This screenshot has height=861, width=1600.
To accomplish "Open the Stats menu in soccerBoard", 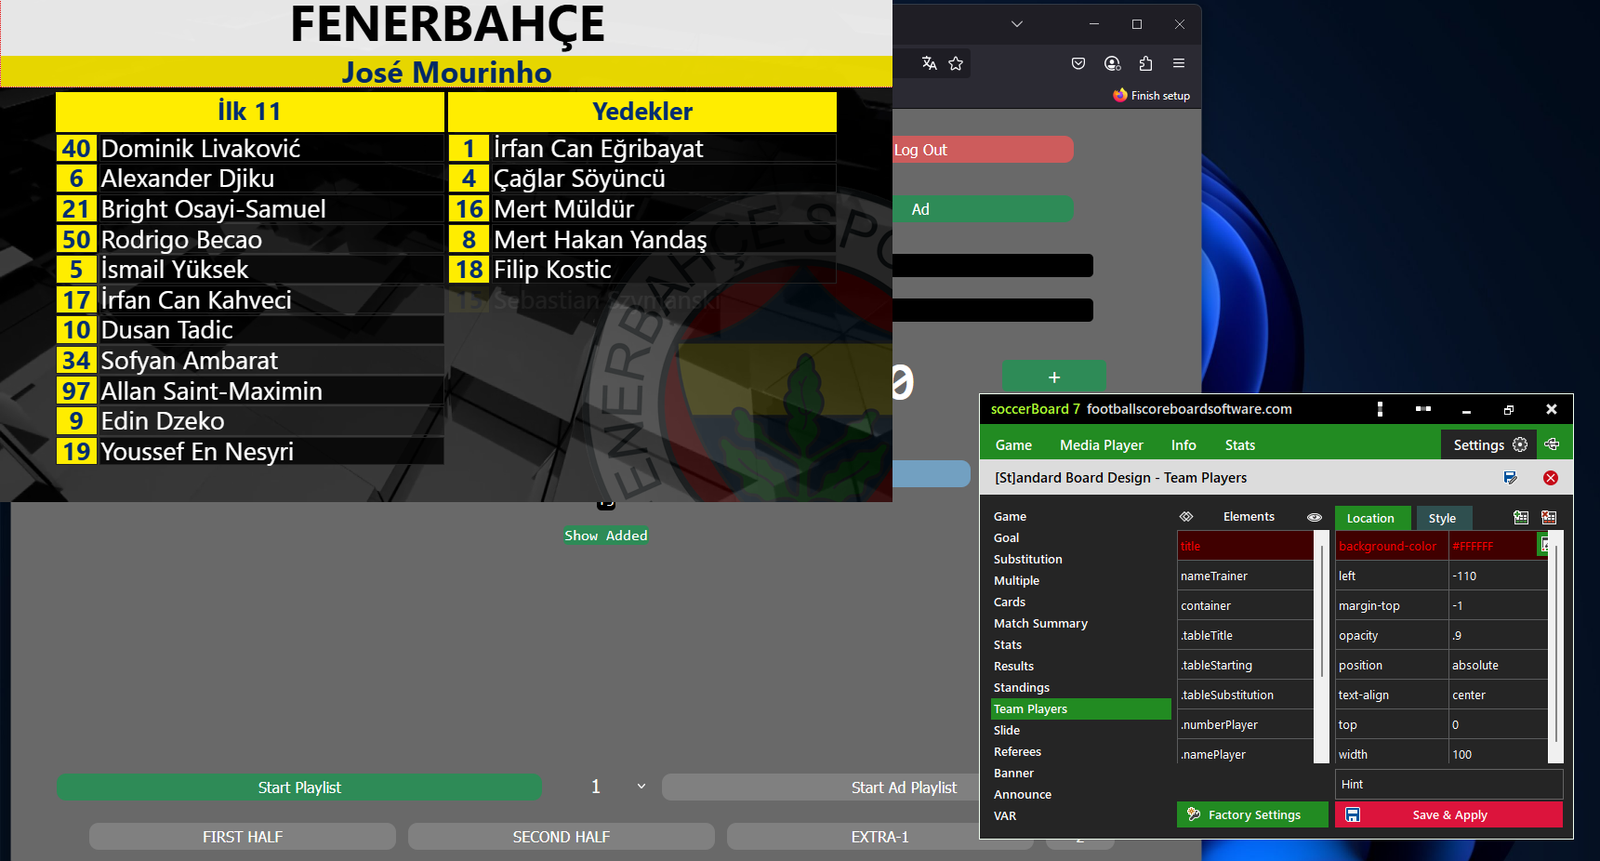I will pyautogui.click(x=1239, y=445).
